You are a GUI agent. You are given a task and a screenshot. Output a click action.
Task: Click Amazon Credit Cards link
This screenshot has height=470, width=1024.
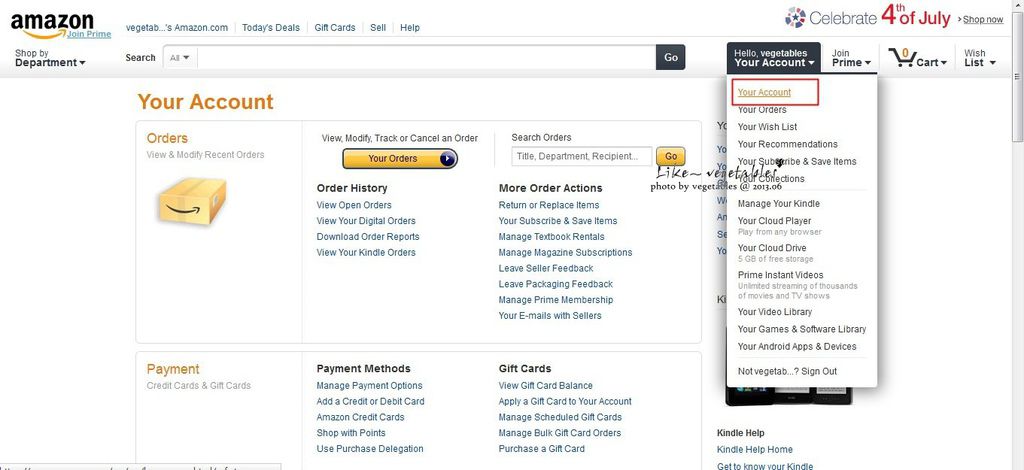pyautogui.click(x=360, y=417)
